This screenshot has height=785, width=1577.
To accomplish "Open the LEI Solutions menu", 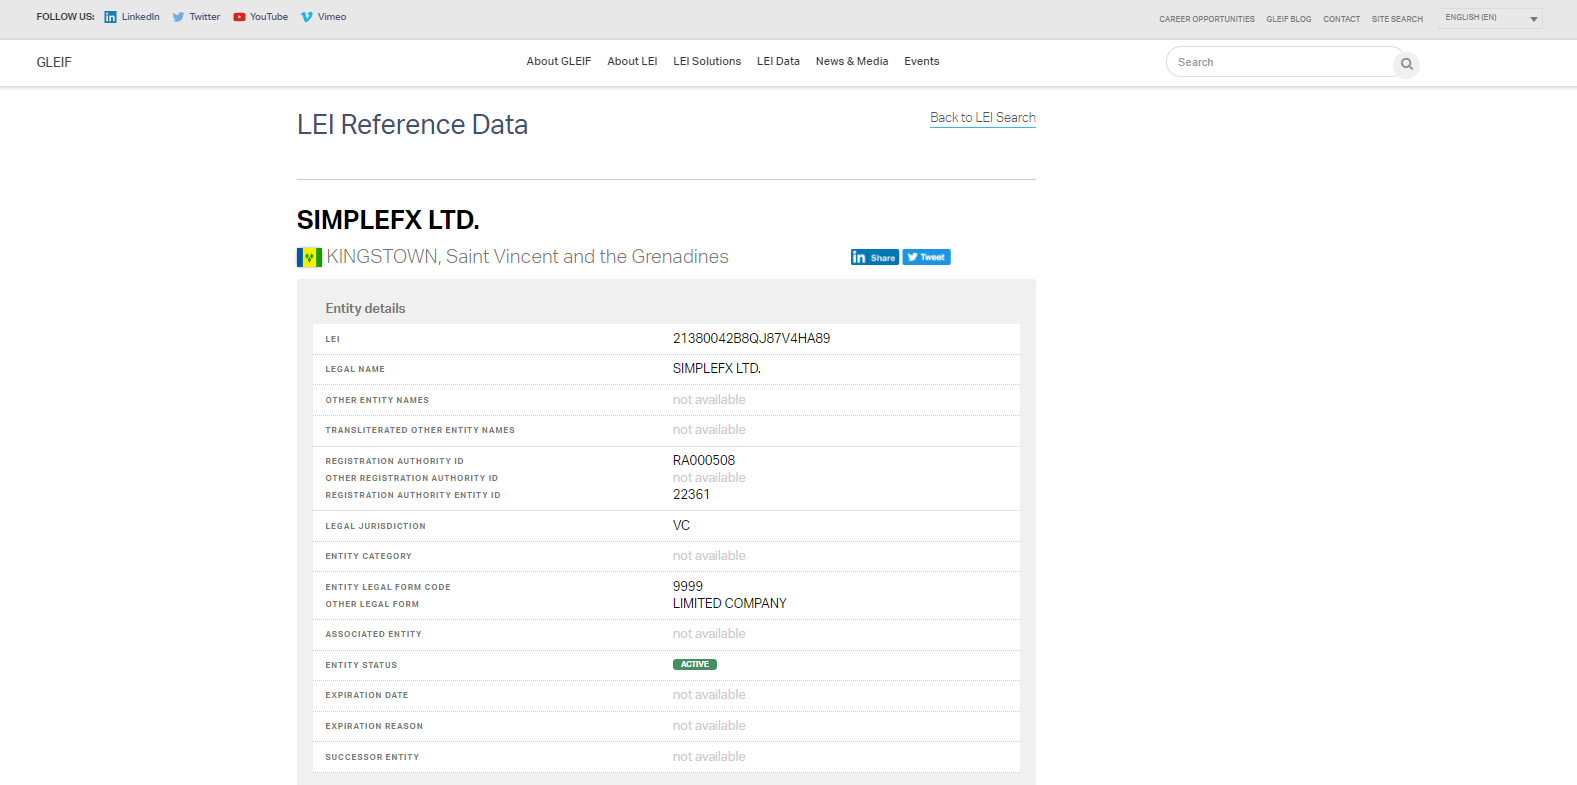I will pyautogui.click(x=707, y=61).
